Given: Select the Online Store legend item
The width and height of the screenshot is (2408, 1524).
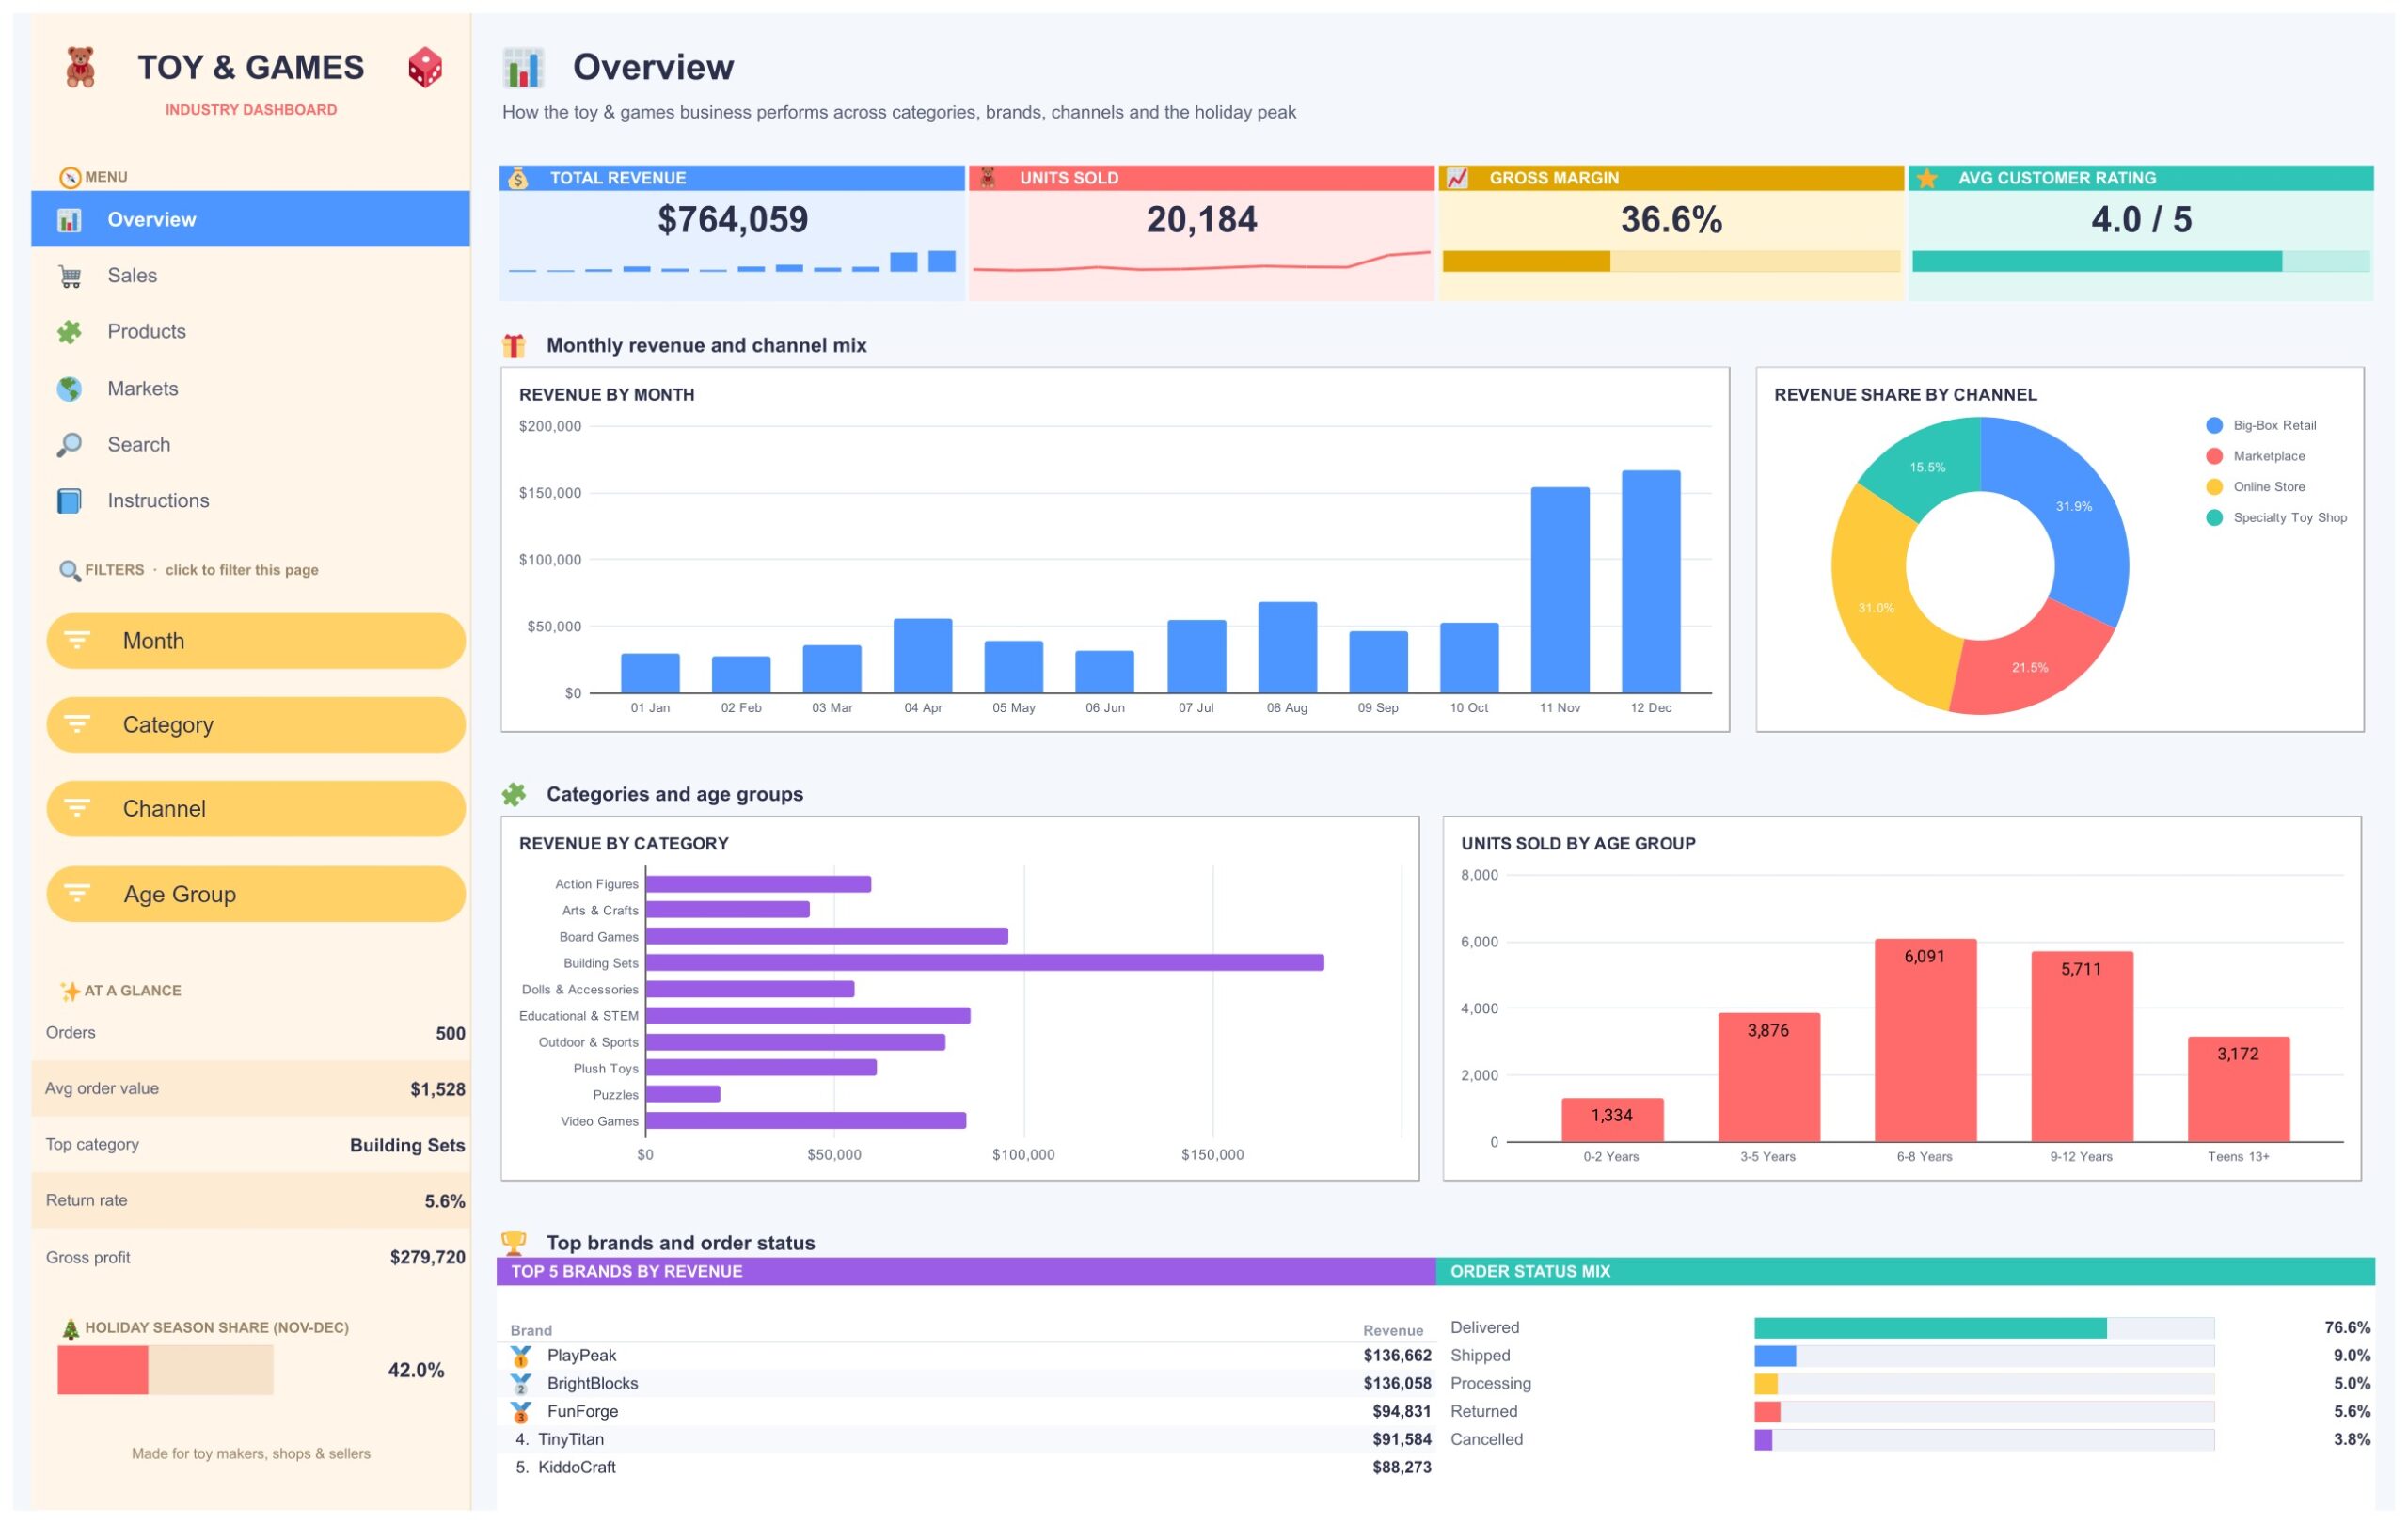Looking at the screenshot, I should pos(2256,487).
